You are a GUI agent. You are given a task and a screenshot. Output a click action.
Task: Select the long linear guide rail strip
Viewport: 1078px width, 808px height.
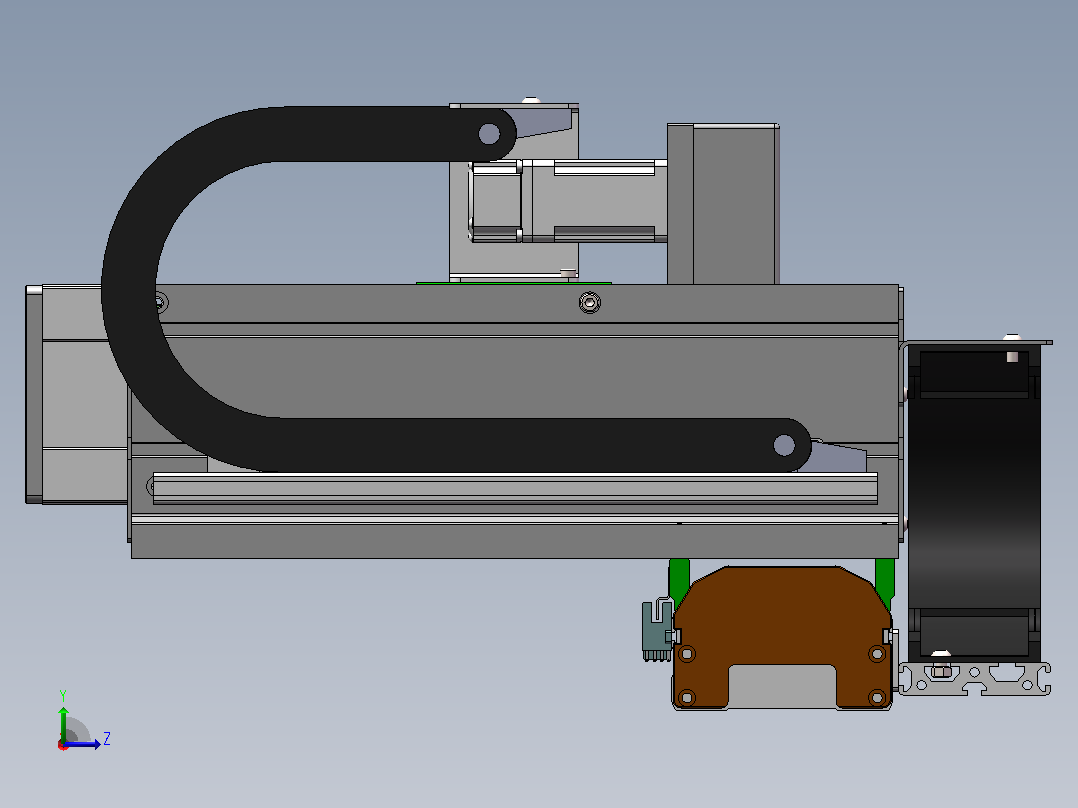[515, 488]
